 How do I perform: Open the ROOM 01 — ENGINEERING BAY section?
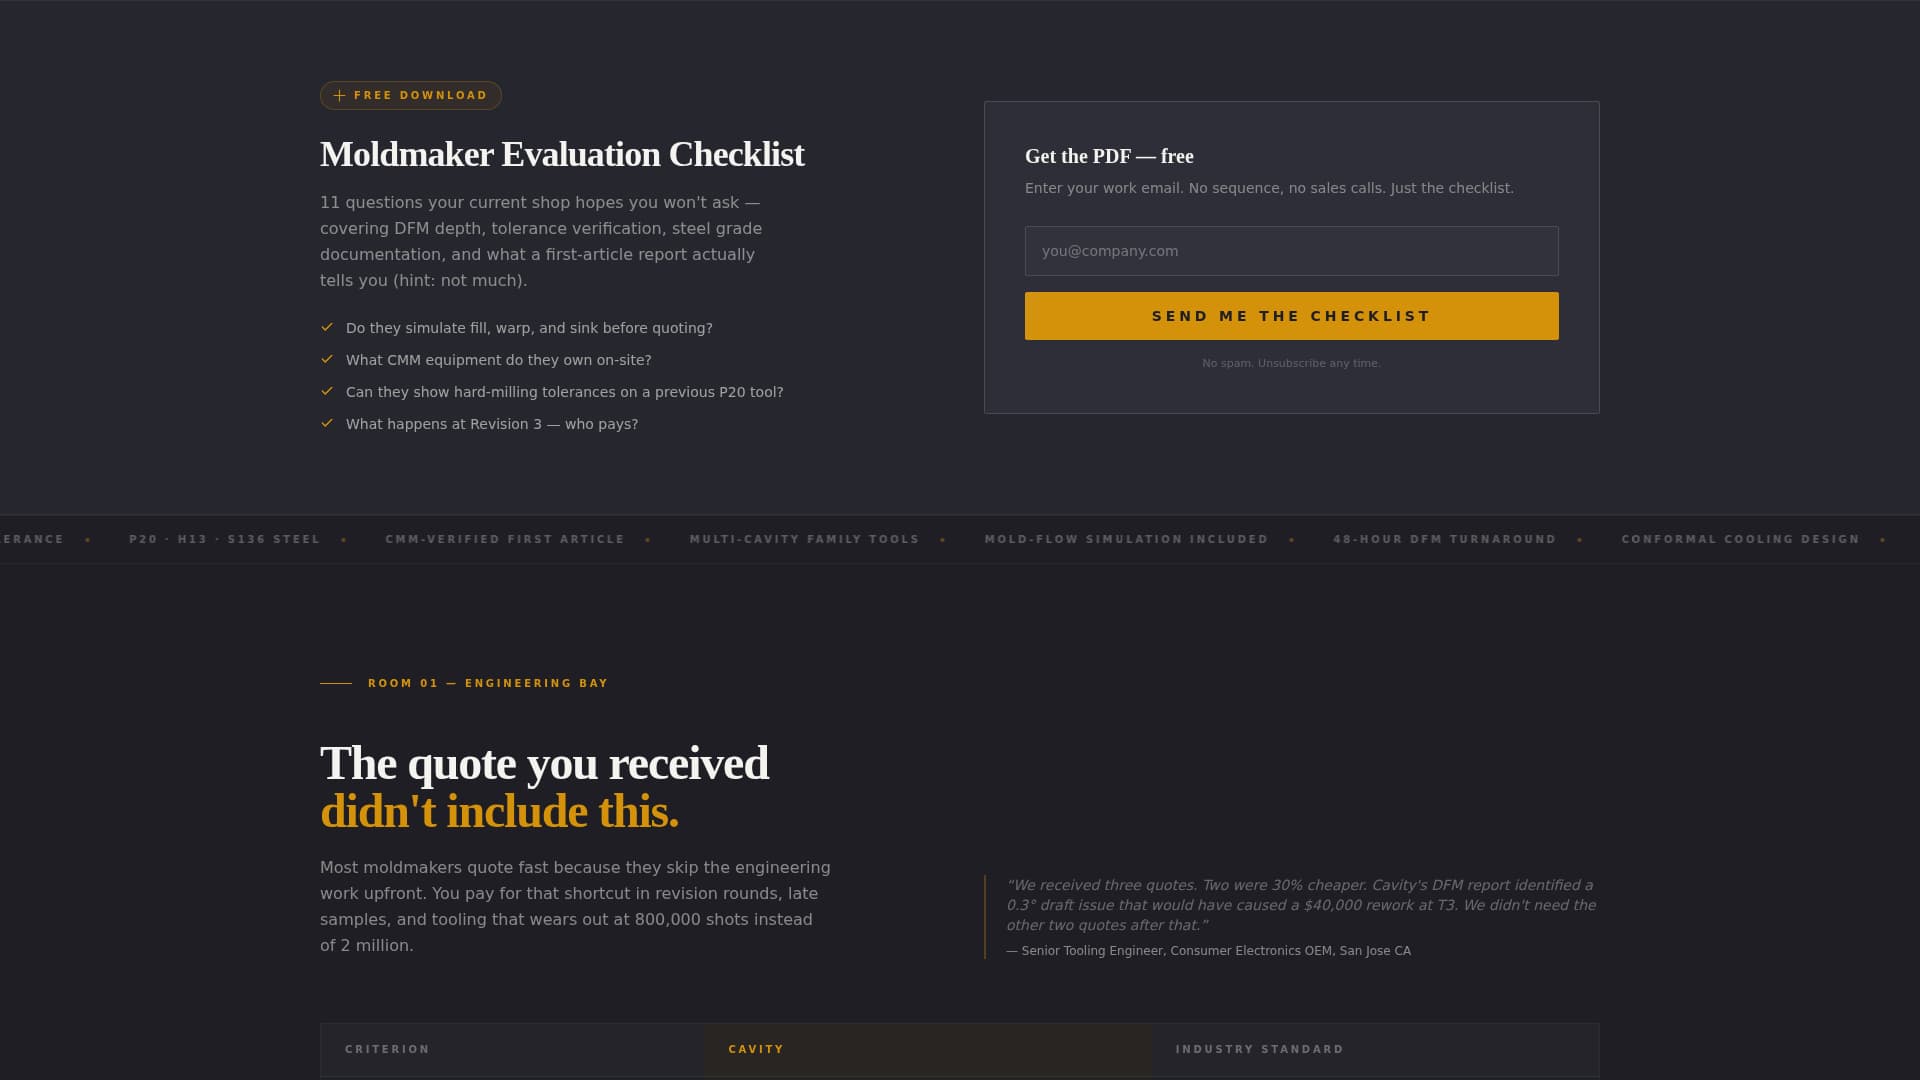[x=487, y=683]
